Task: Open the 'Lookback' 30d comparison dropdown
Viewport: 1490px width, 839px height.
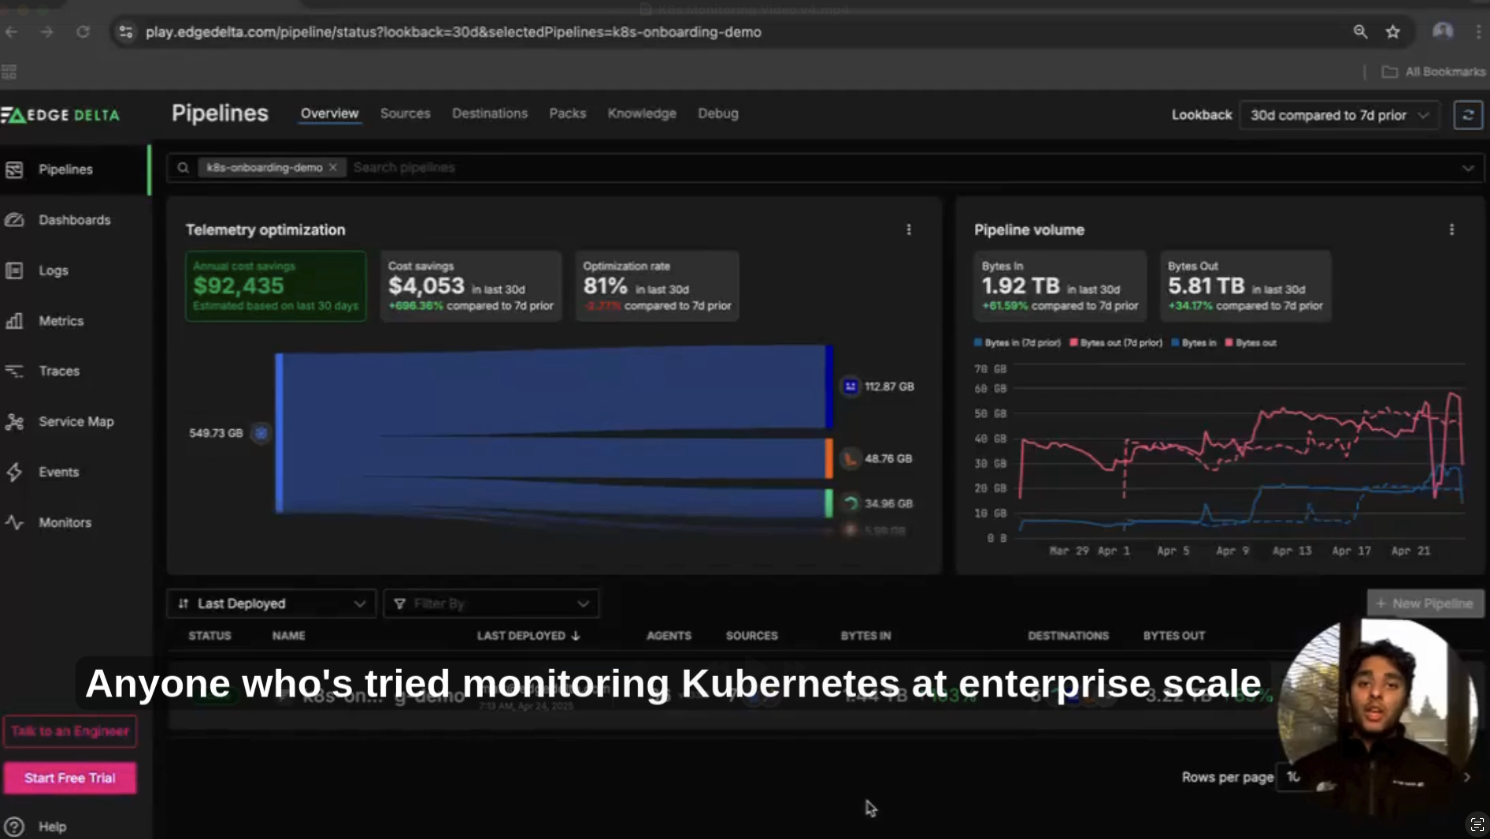Action: pyautogui.click(x=1338, y=115)
